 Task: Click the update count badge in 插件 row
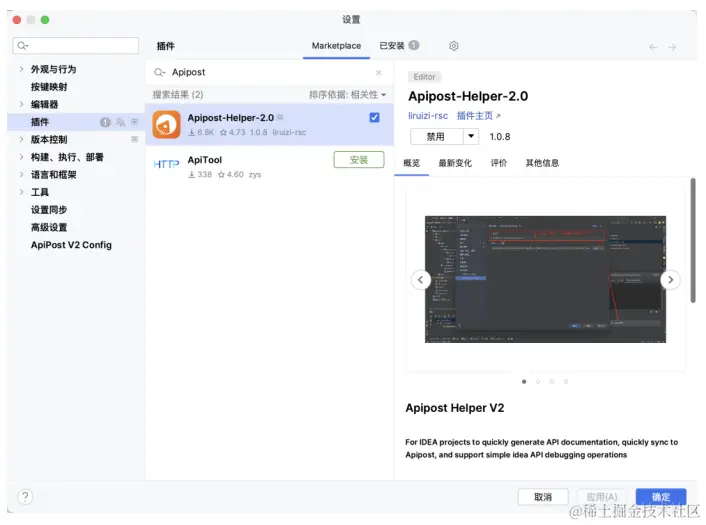coord(105,122)
